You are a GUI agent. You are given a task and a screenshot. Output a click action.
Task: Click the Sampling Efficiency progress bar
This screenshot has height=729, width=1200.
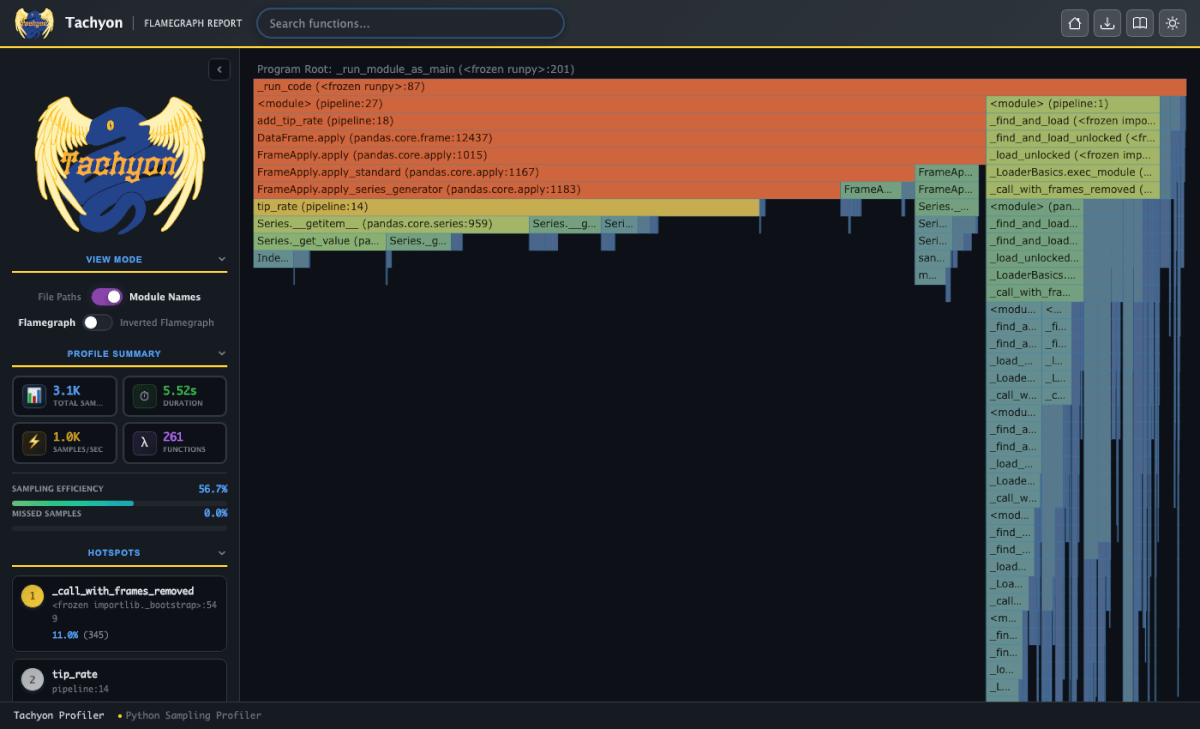[119, 503]
